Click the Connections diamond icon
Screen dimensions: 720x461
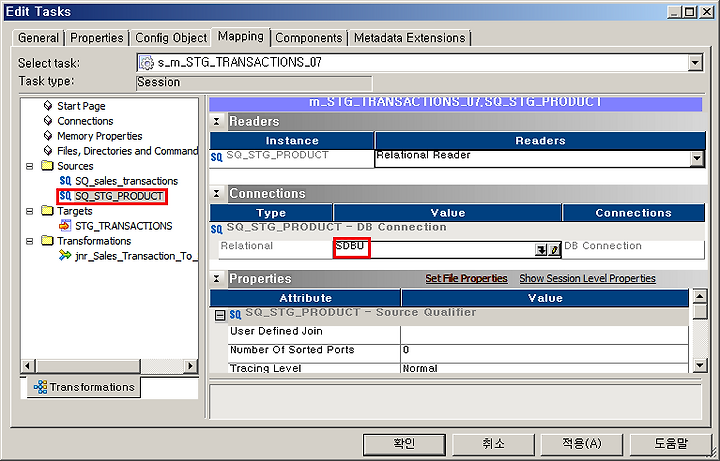(47, 121)
